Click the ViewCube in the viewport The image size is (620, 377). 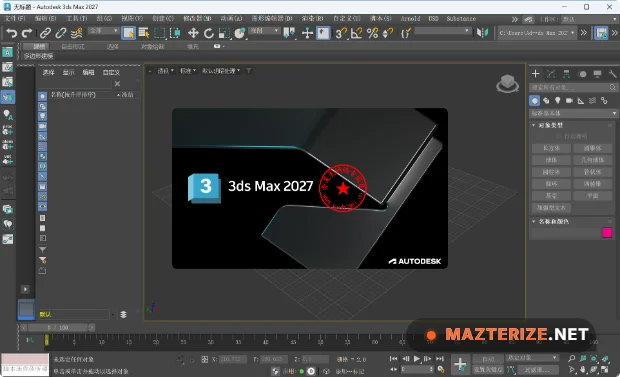coord(508,83)
